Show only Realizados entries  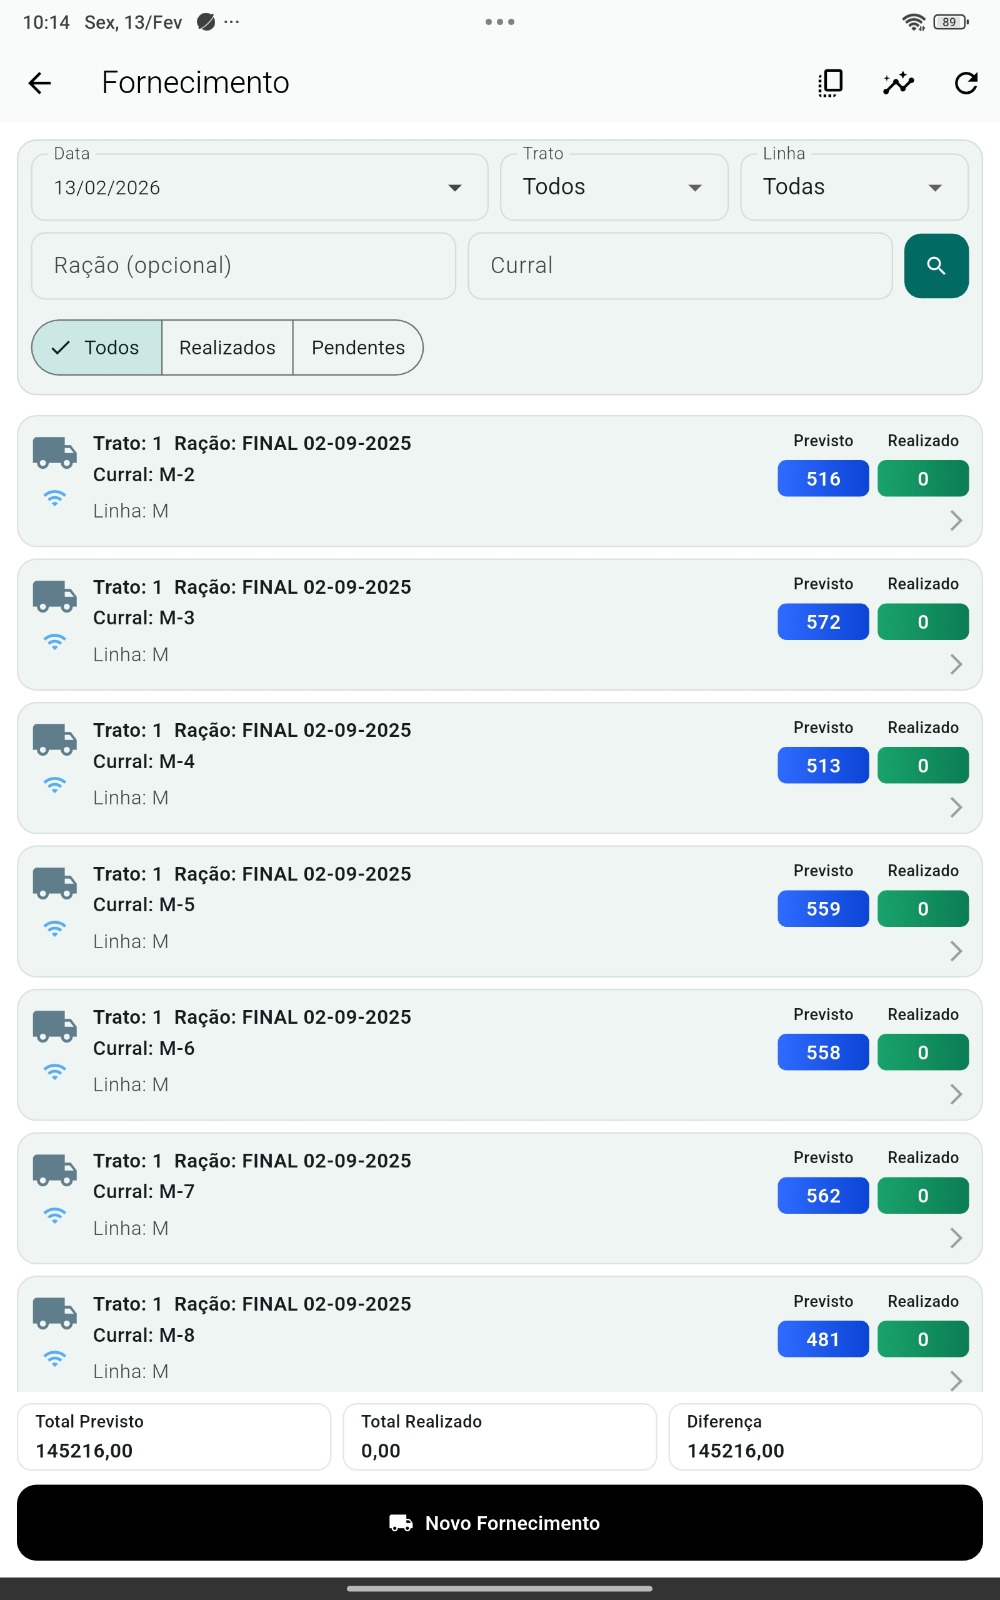[227, 348]
